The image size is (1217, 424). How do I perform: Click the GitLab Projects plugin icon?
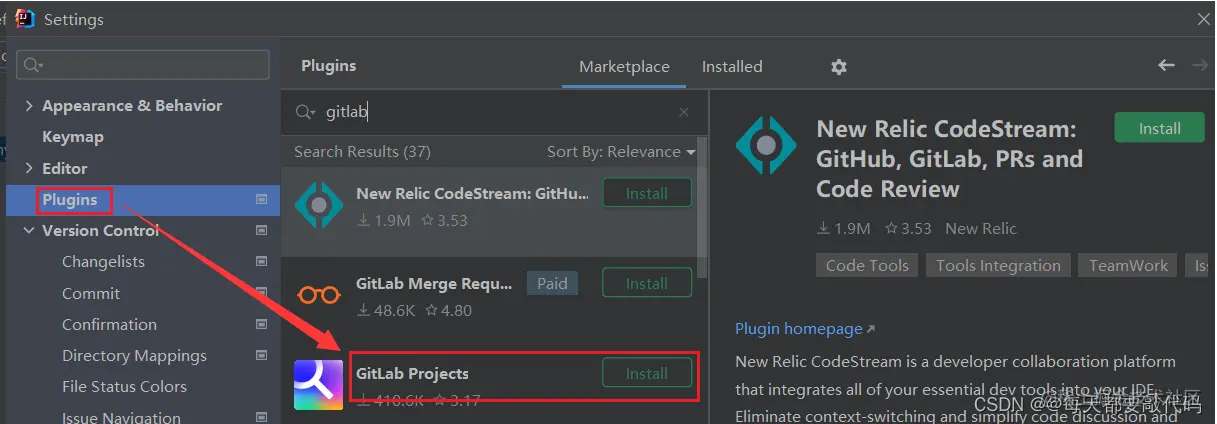(x=319, y=385)
